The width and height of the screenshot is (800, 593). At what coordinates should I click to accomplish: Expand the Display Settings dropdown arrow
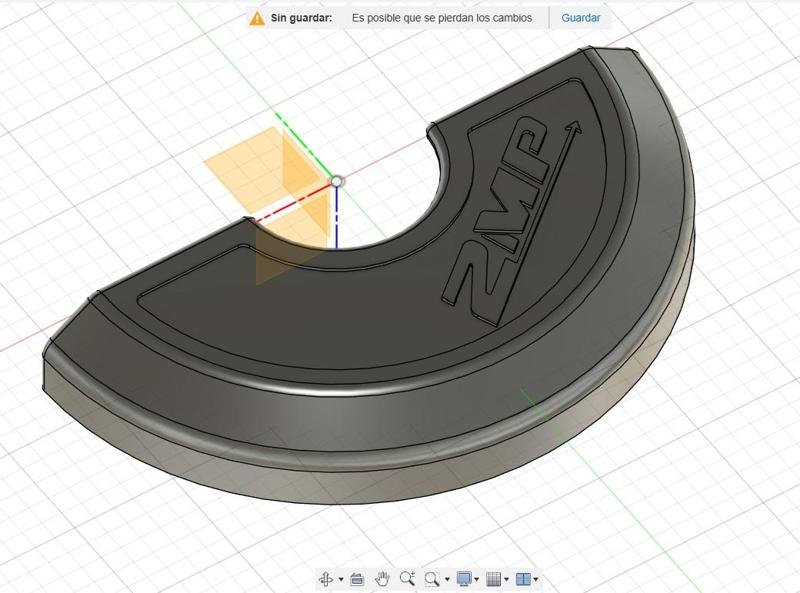pyautogui.click(x=477, y=579)
